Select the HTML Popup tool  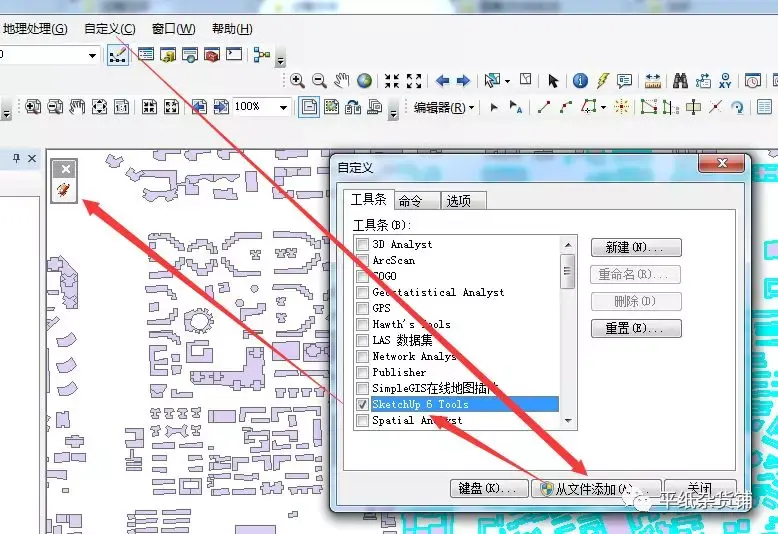click(x=624, y=81)
